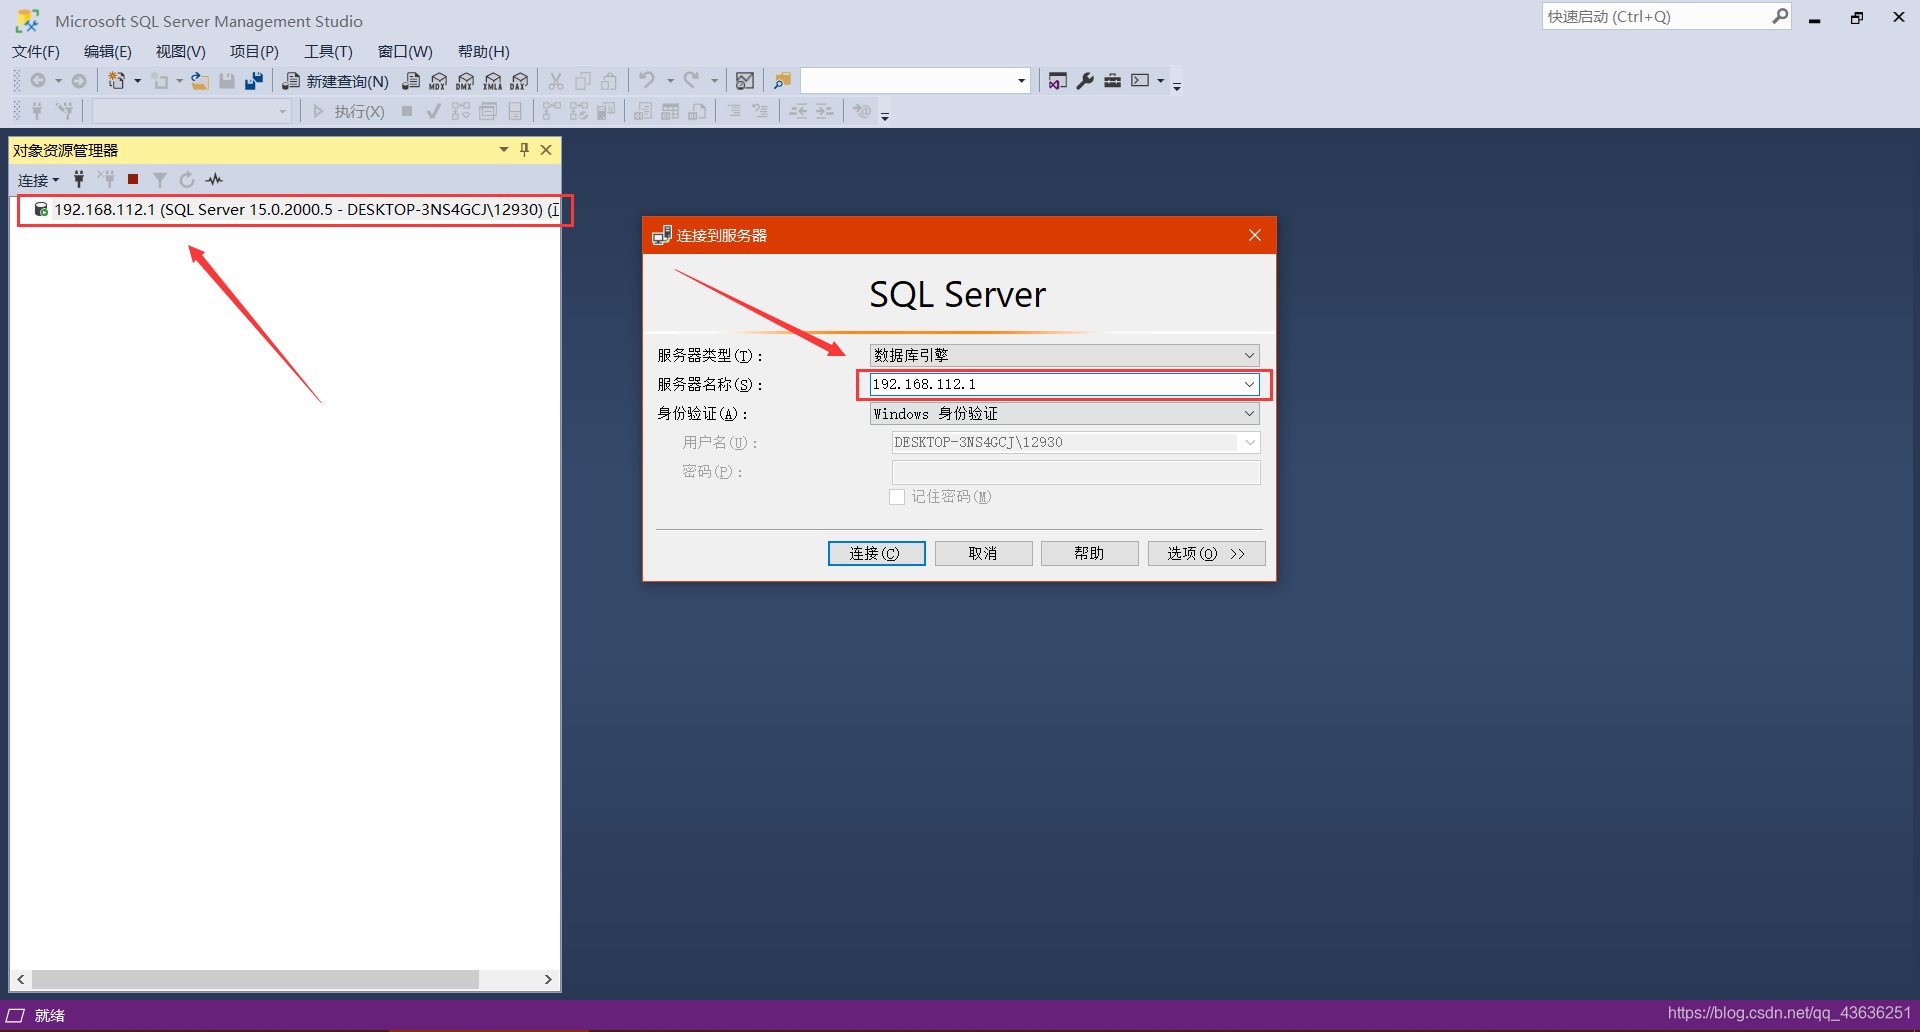This screenshot has width=1920, height=1032.
Task: Click the 就绪 status bar text
Action: point(50,1015)
